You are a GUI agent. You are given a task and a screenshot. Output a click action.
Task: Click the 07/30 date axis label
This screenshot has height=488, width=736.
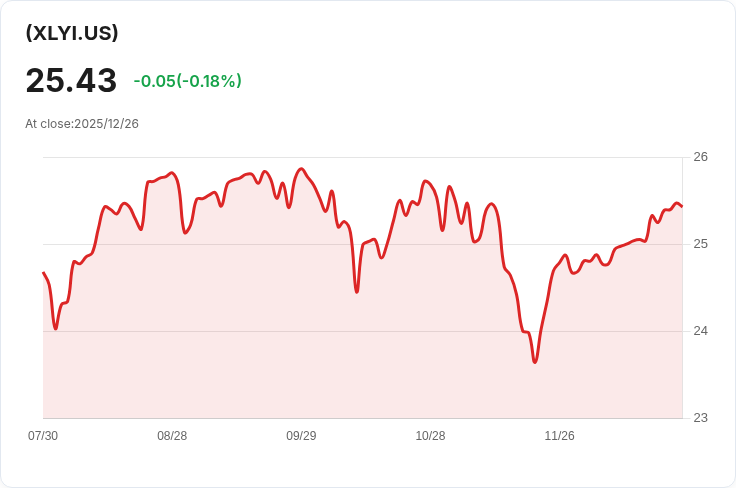(43, 436)
